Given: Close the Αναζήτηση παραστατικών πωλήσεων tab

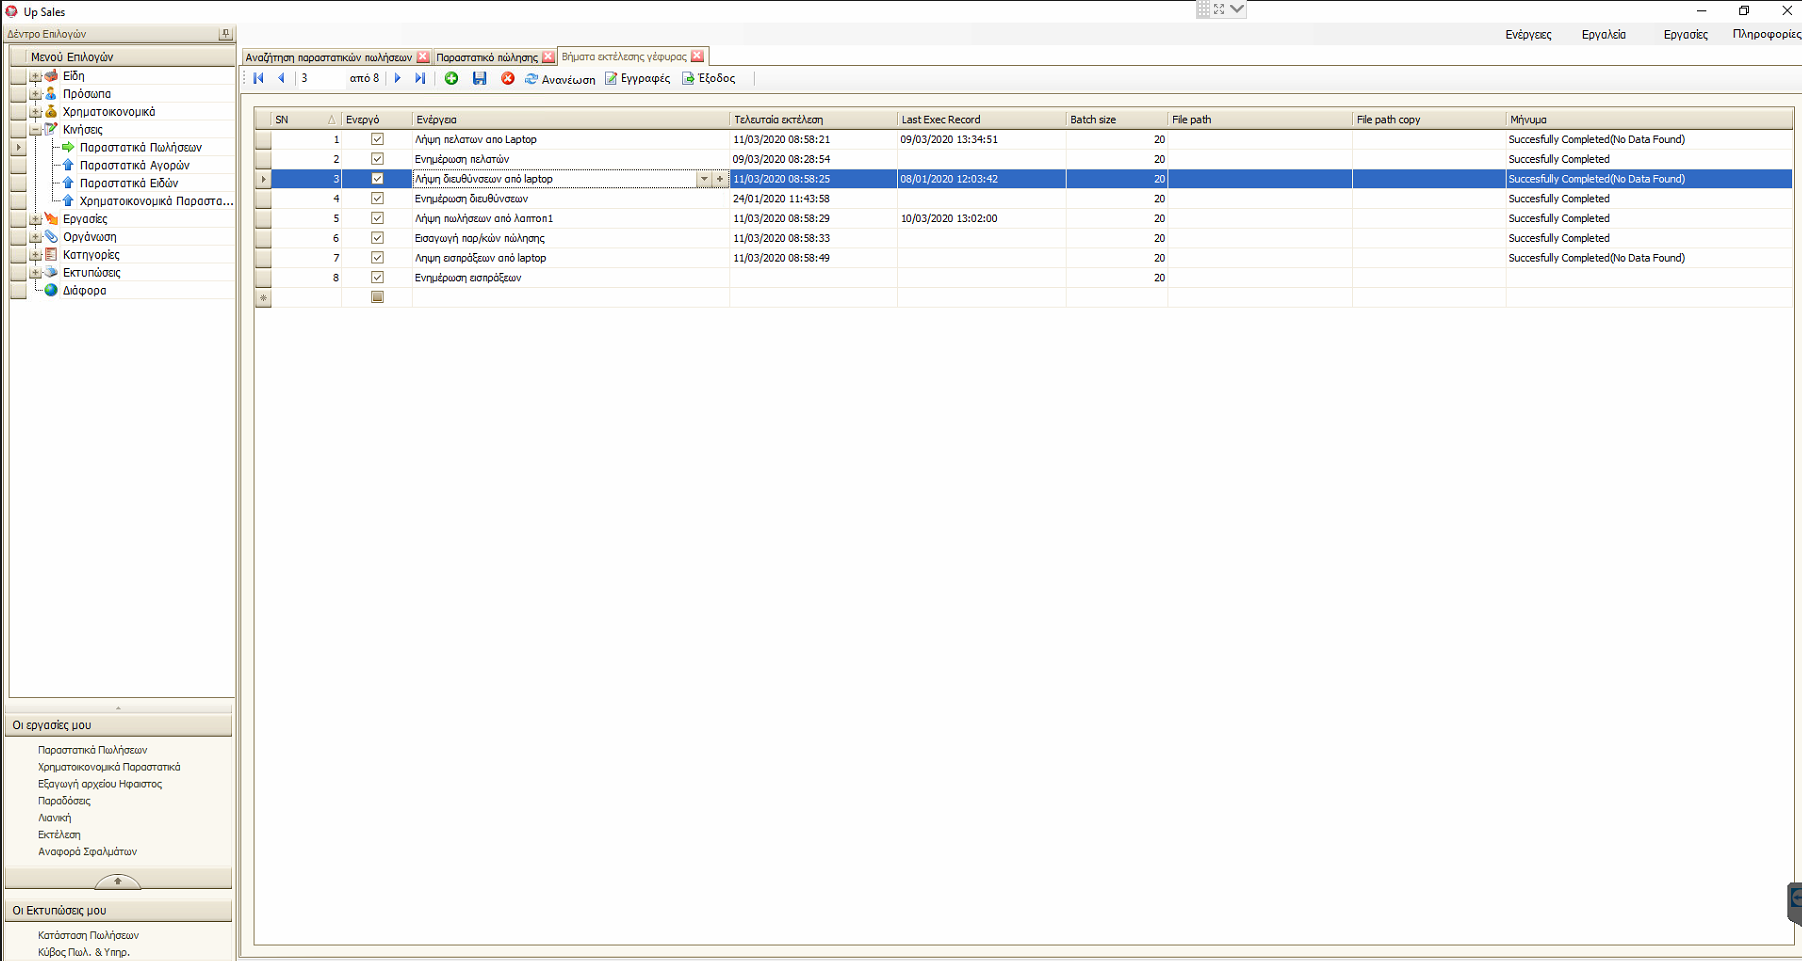Looking at the screenshot, I should (424, 57).
